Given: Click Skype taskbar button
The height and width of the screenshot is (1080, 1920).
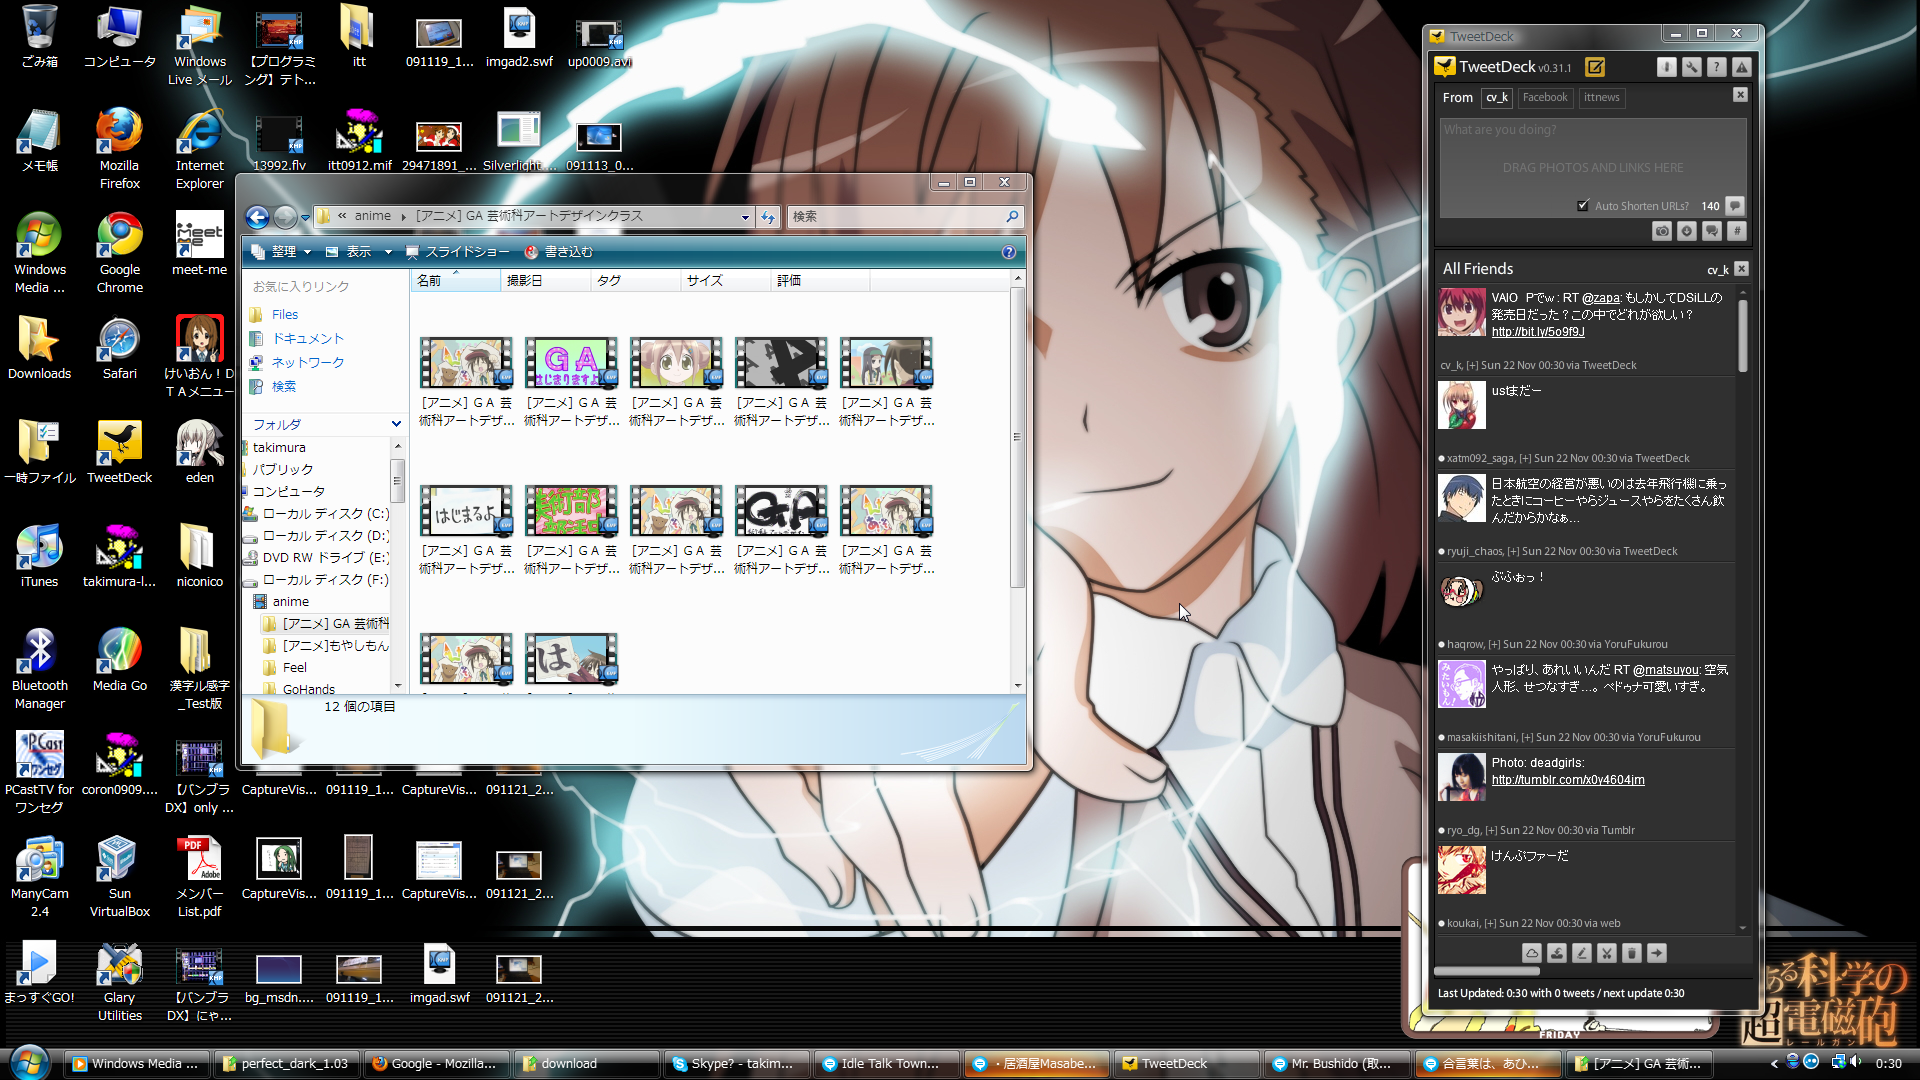Looking at the screenshot, I should pyautogui.click(x=735, y=1064).
